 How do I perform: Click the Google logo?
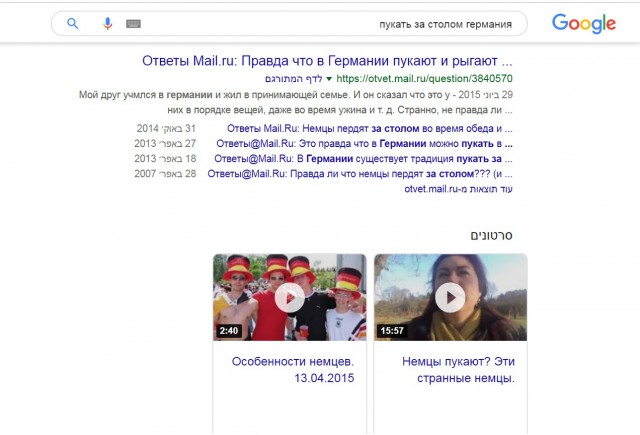pos(584,24)
